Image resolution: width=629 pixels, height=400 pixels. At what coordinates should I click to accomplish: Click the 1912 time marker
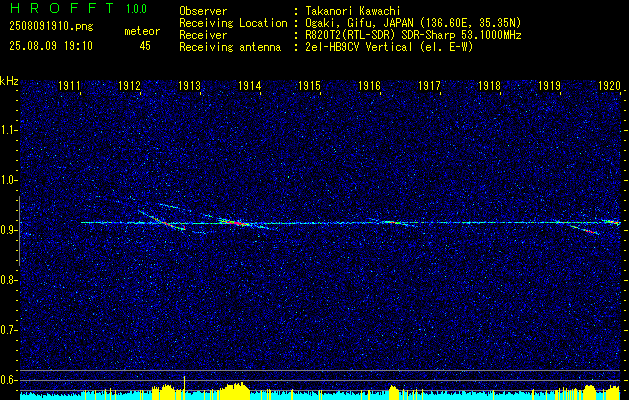[129, 85]
